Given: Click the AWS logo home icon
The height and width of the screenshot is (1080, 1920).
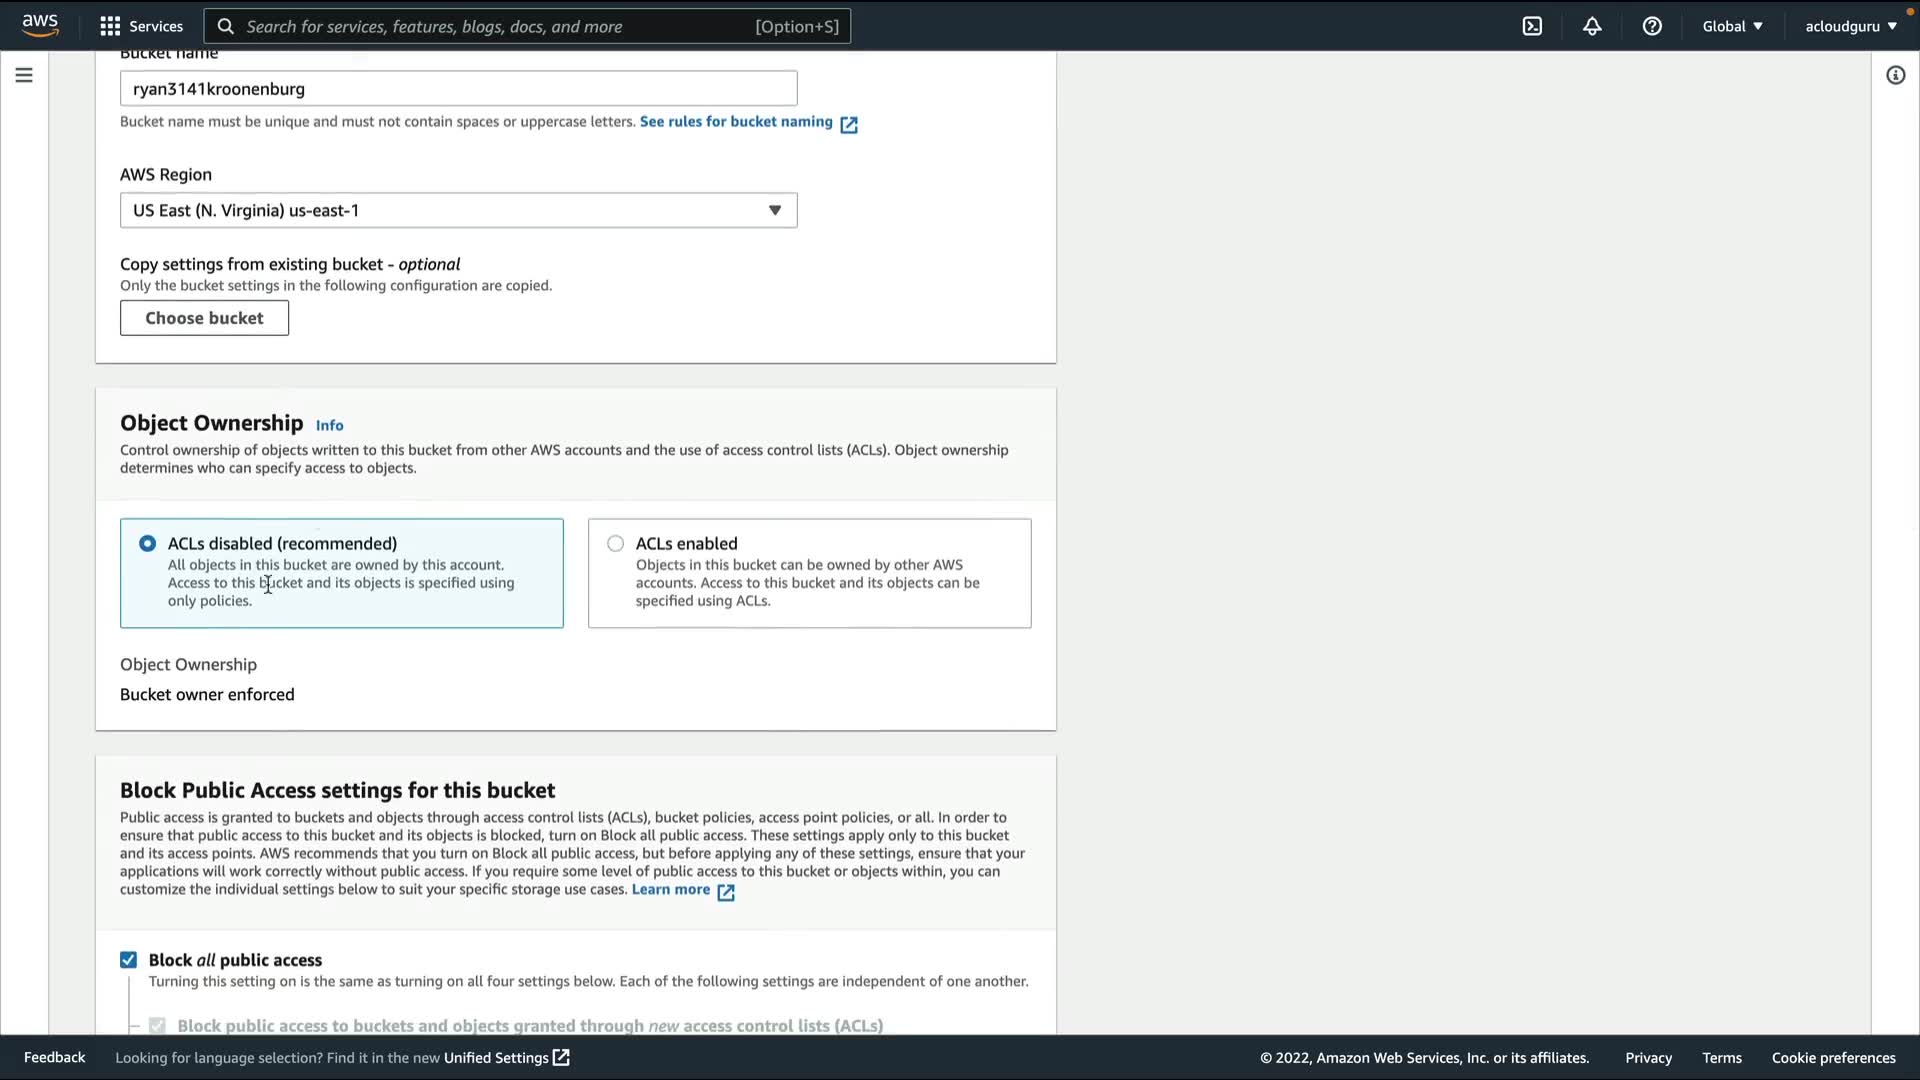Looking at the screenshot, I should pos(40,25).
